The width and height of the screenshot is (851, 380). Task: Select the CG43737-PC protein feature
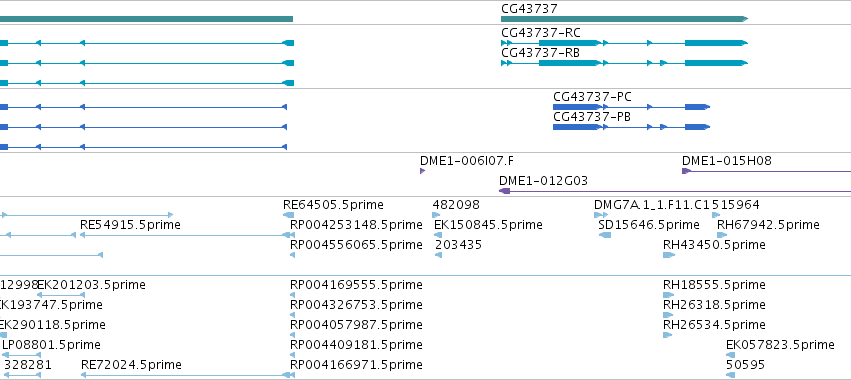pyautogui.click(x=631, y=107)
